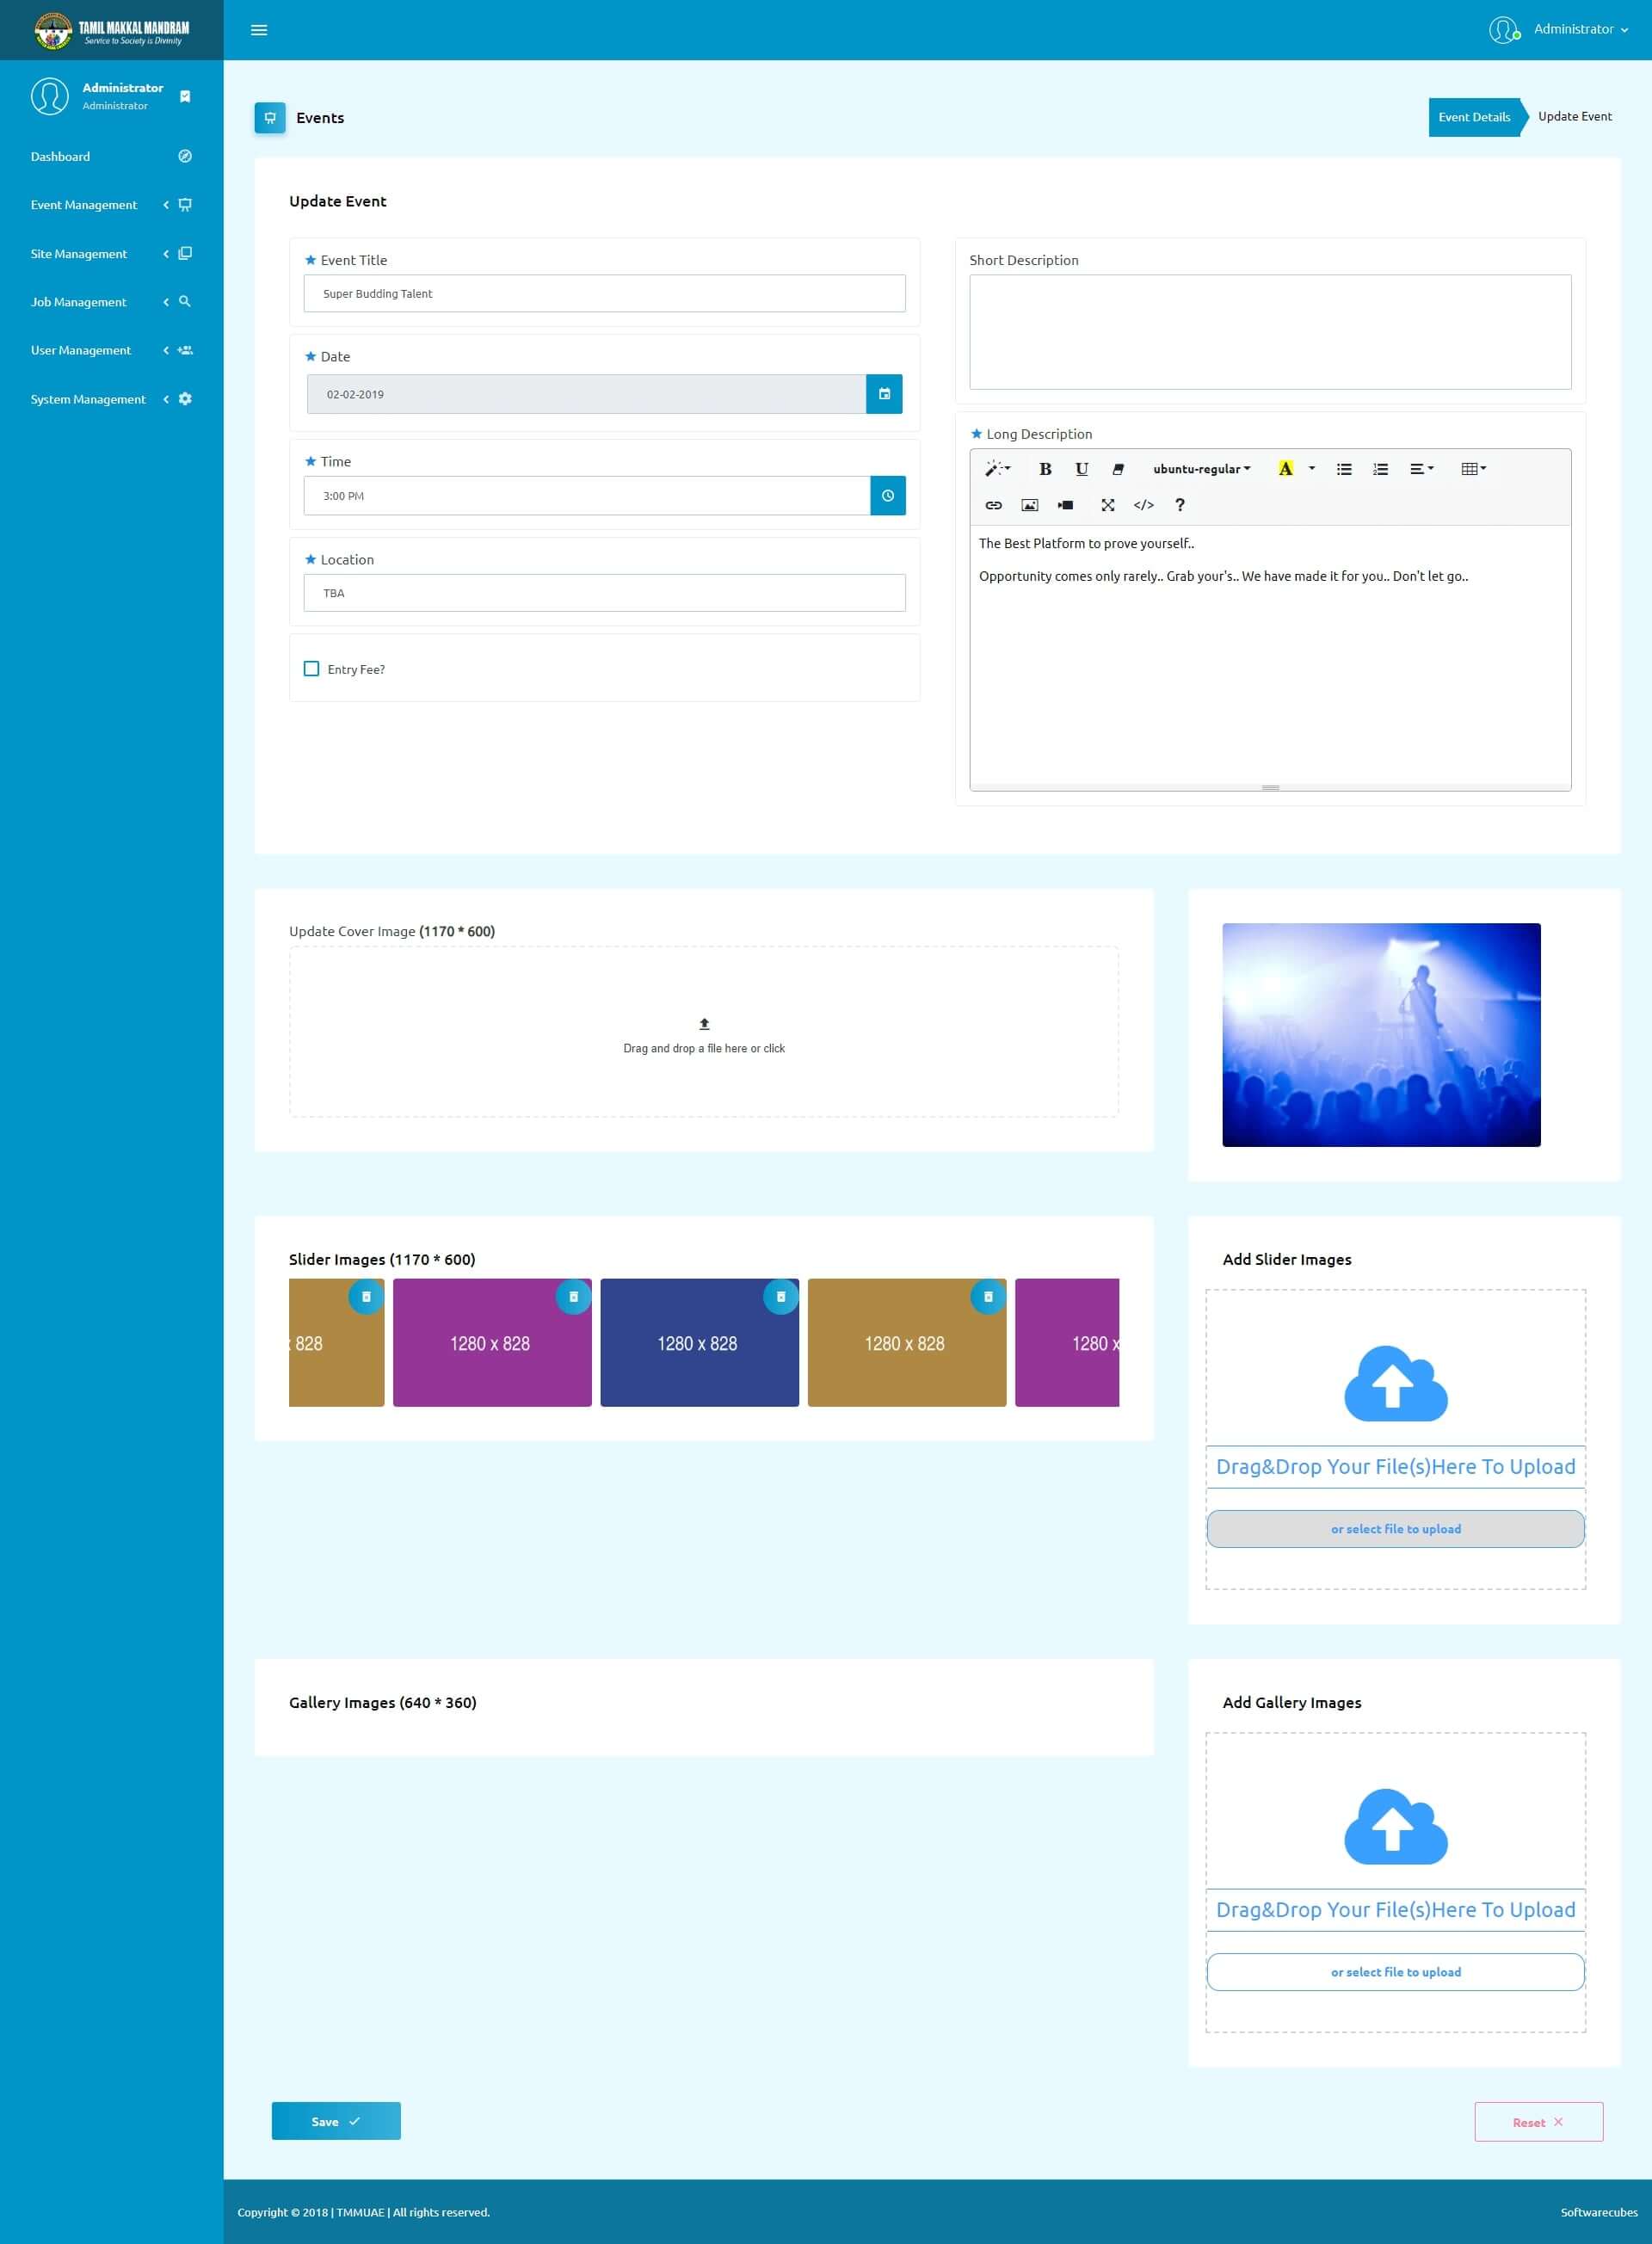Open the ubuntu-regular font dropdown
This screenshot has width=1652, height=2244.
[x=1201, y=469]
